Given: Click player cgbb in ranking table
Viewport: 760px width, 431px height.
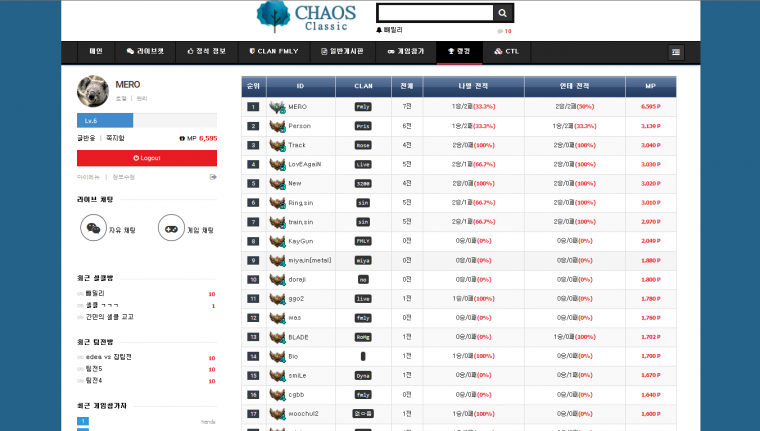Looking at the screenshot, I should (x=296, y=395).
